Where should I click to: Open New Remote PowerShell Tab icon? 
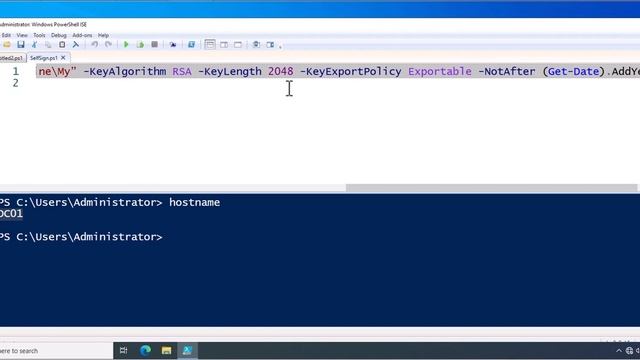[x=173, y=44]
